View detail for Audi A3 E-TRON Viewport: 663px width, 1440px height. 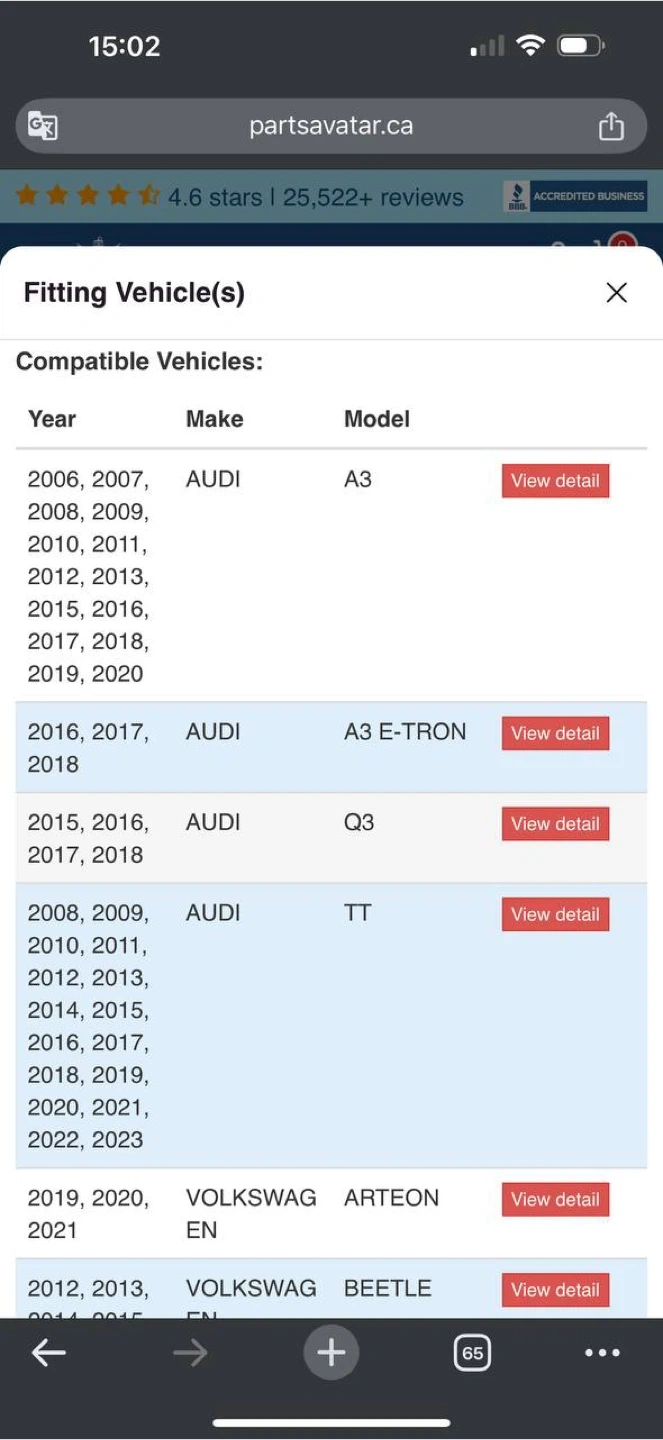click(555, 733)
